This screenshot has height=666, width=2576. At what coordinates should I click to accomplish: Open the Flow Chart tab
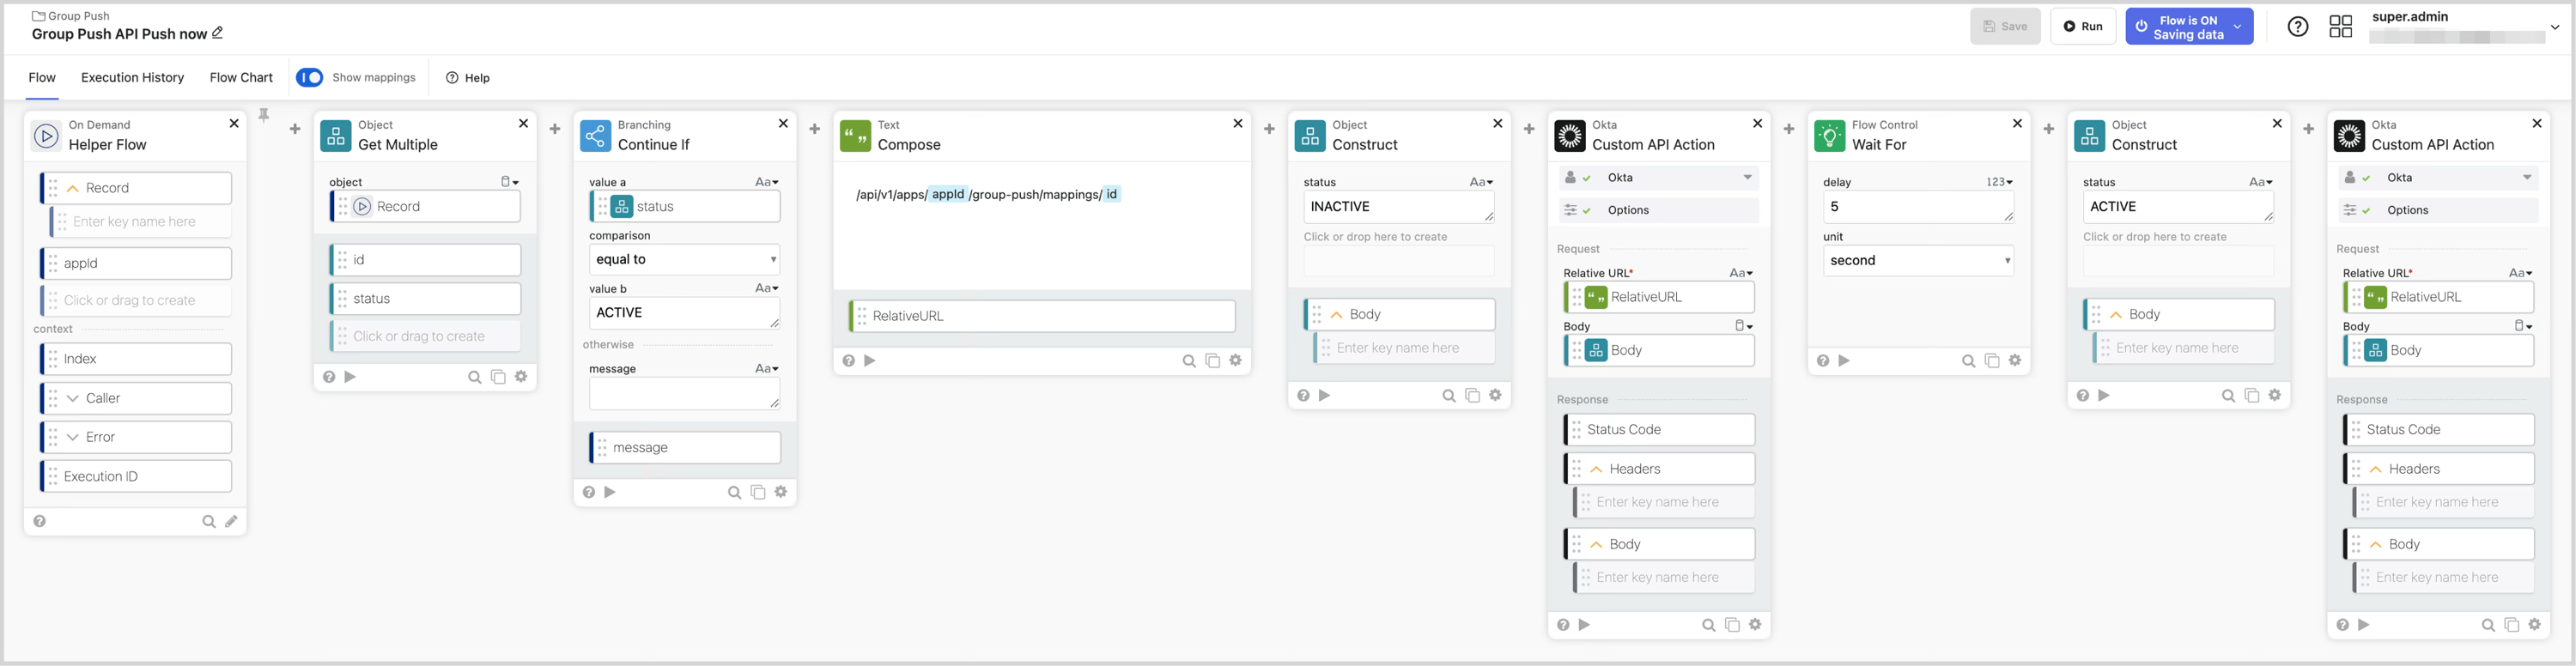240,77
